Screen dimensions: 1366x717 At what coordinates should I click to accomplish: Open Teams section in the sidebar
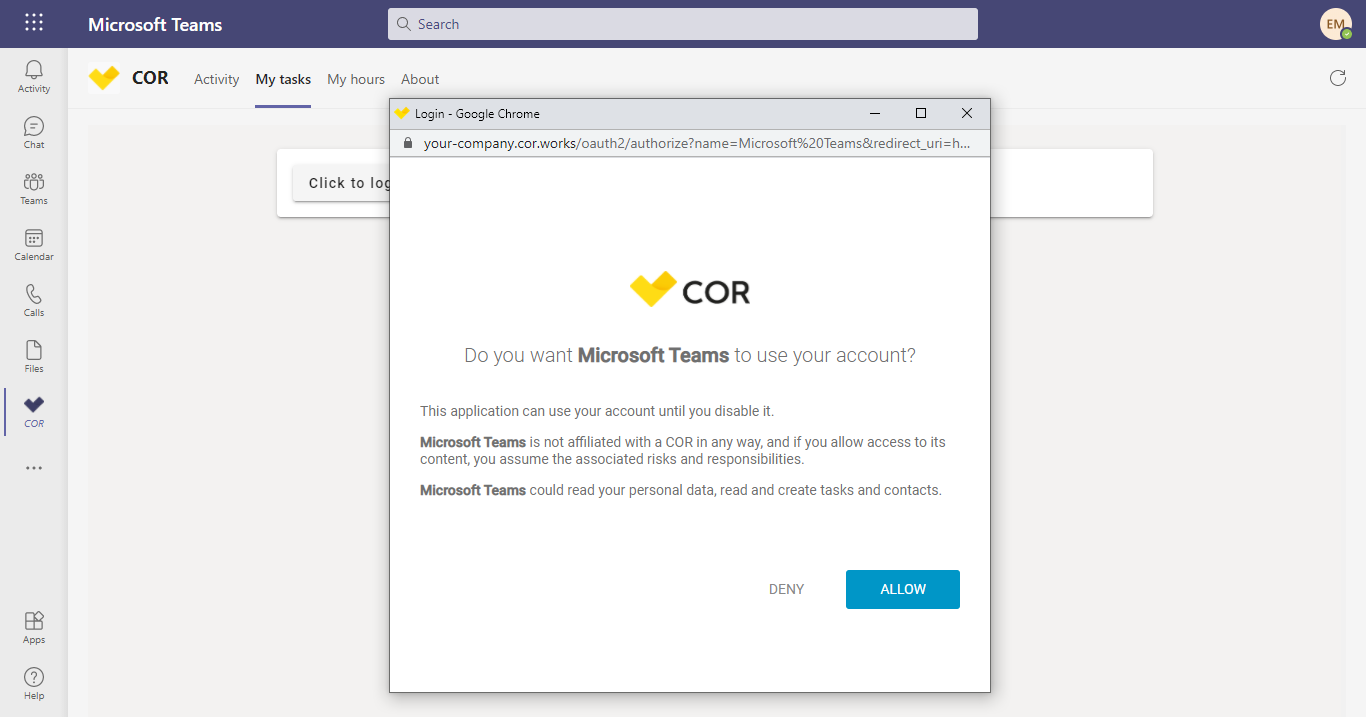click(34, 188)
